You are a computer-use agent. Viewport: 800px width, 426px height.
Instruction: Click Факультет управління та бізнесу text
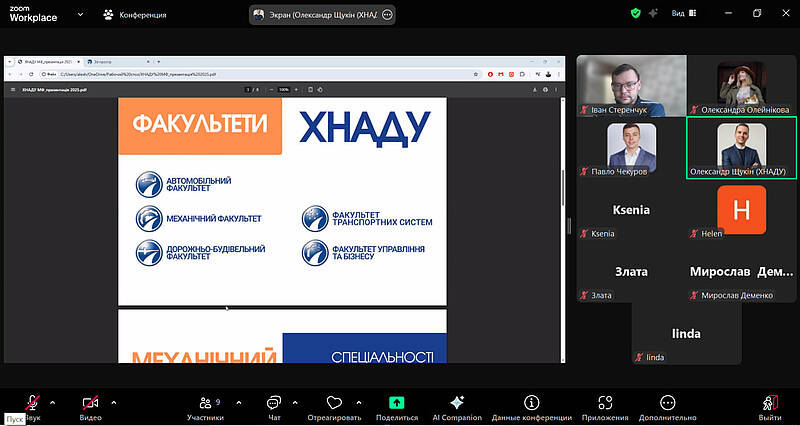(379, 253)
